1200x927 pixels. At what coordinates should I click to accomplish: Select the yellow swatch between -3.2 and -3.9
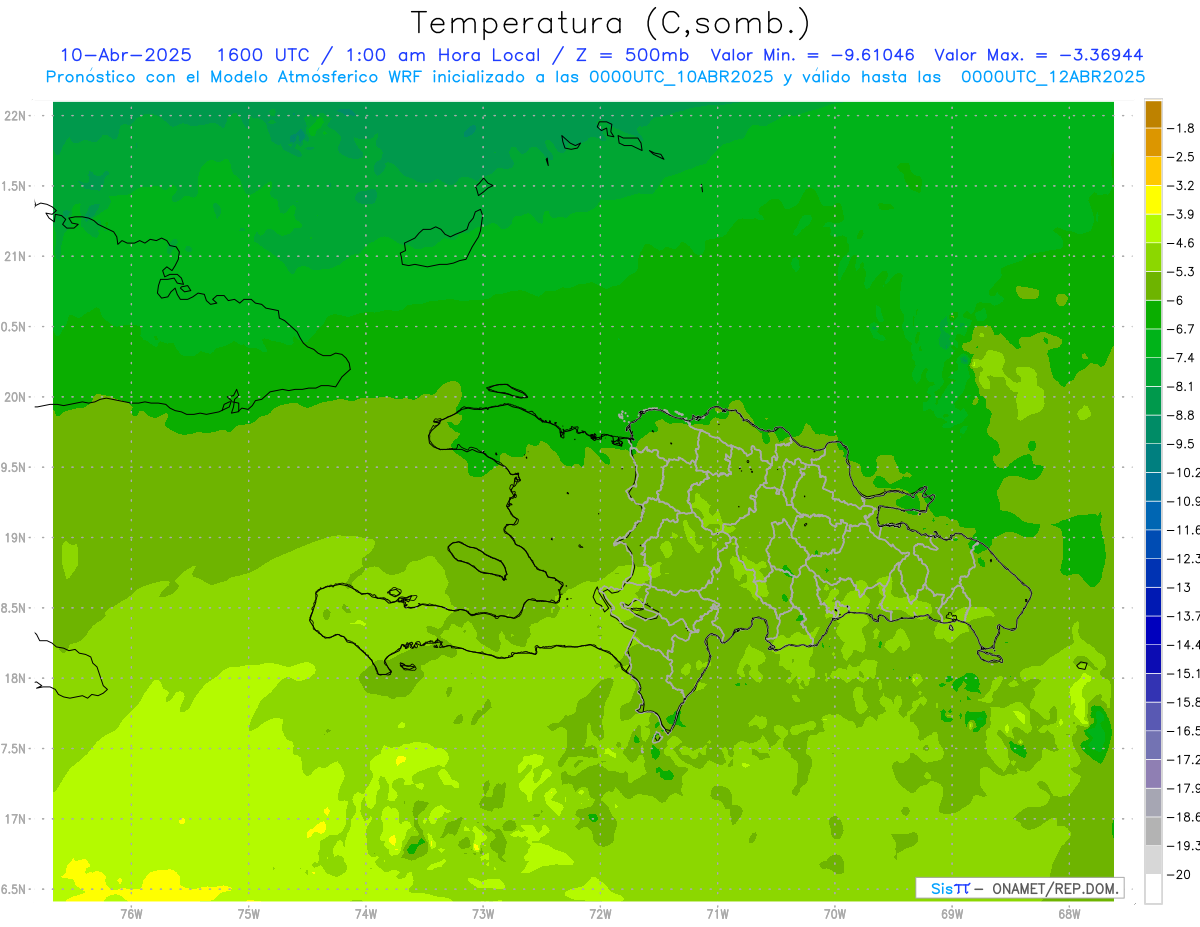coord(1153,200)
